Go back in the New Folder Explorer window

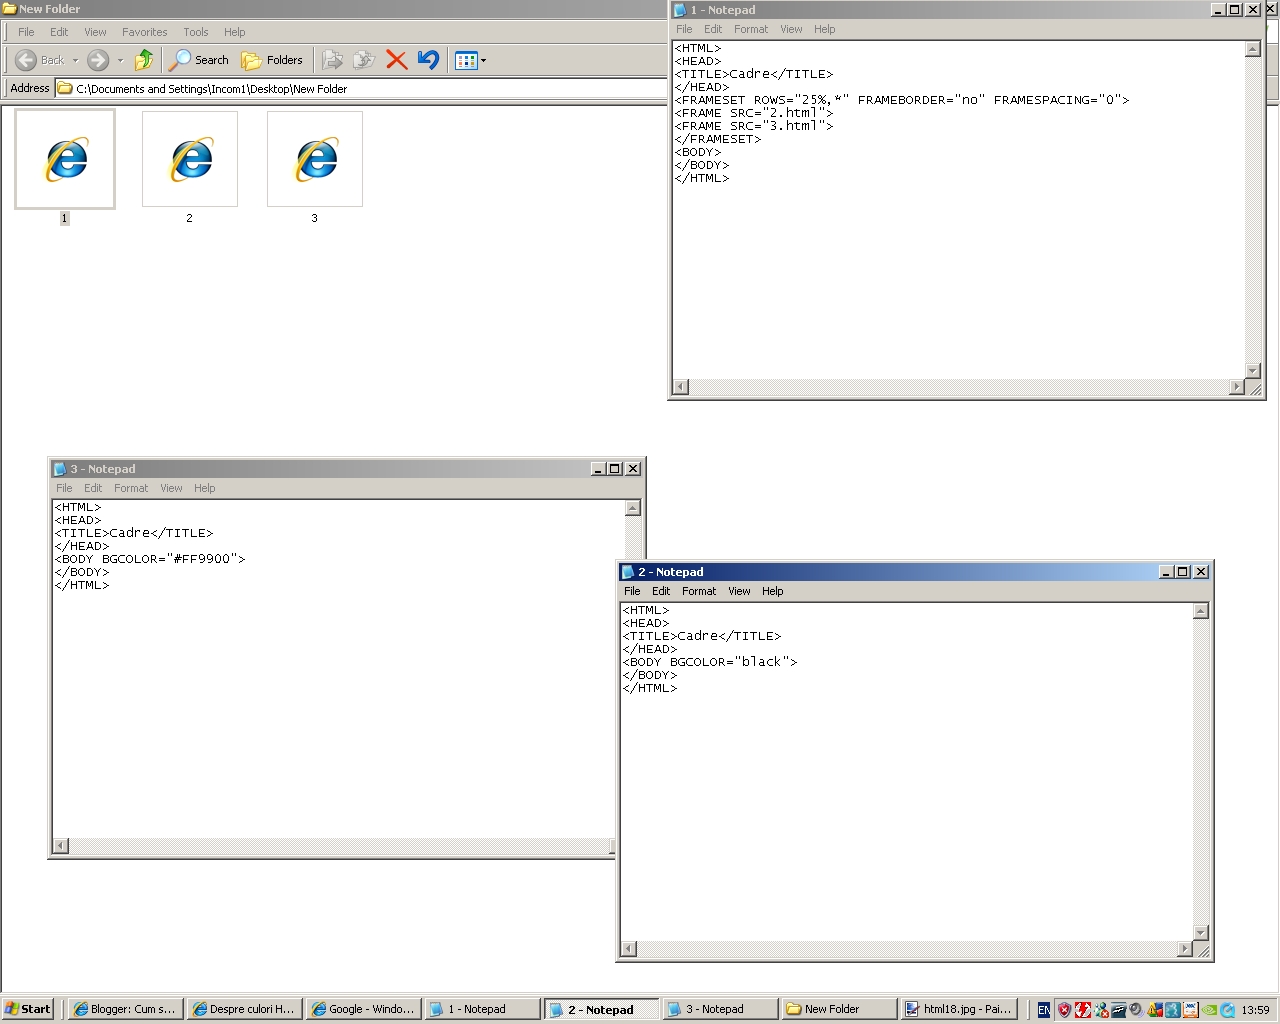click(x=40, y=60)
